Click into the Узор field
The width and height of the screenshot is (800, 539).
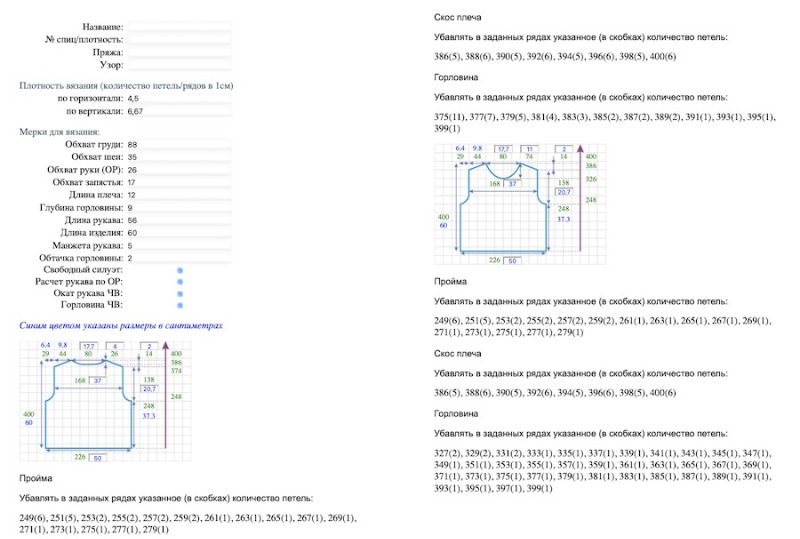[179, 65]
